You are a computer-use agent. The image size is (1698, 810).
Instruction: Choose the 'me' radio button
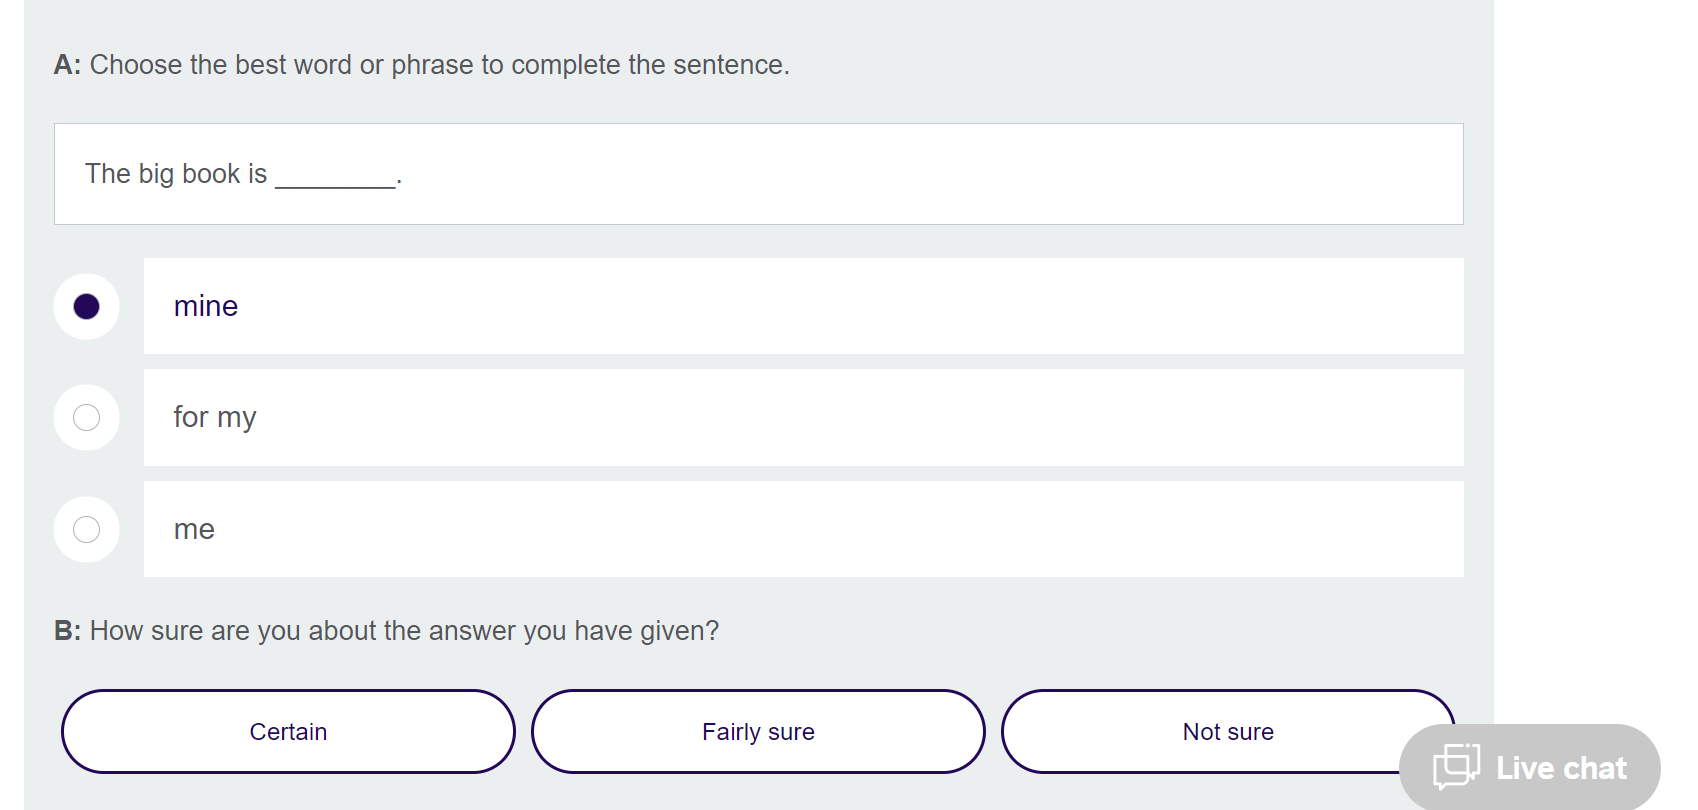87,529
